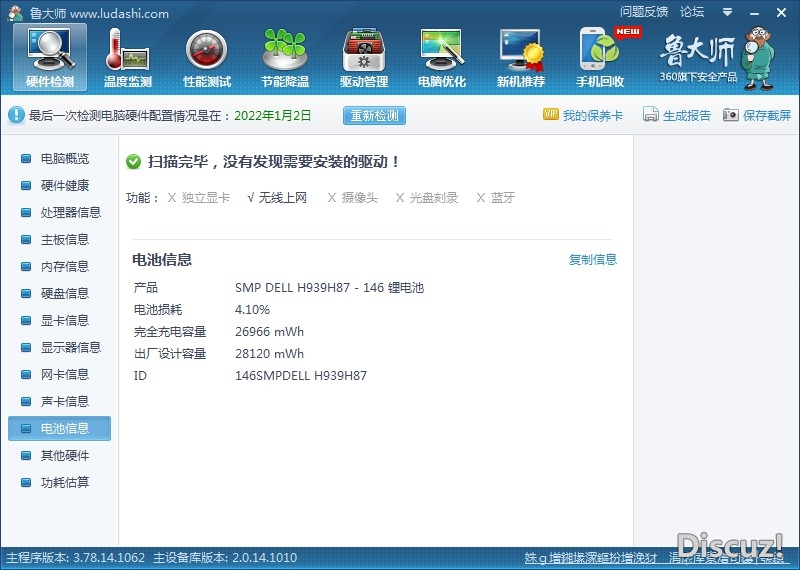Open 功耗估算 sidebar item

click(x=64, y=483)
